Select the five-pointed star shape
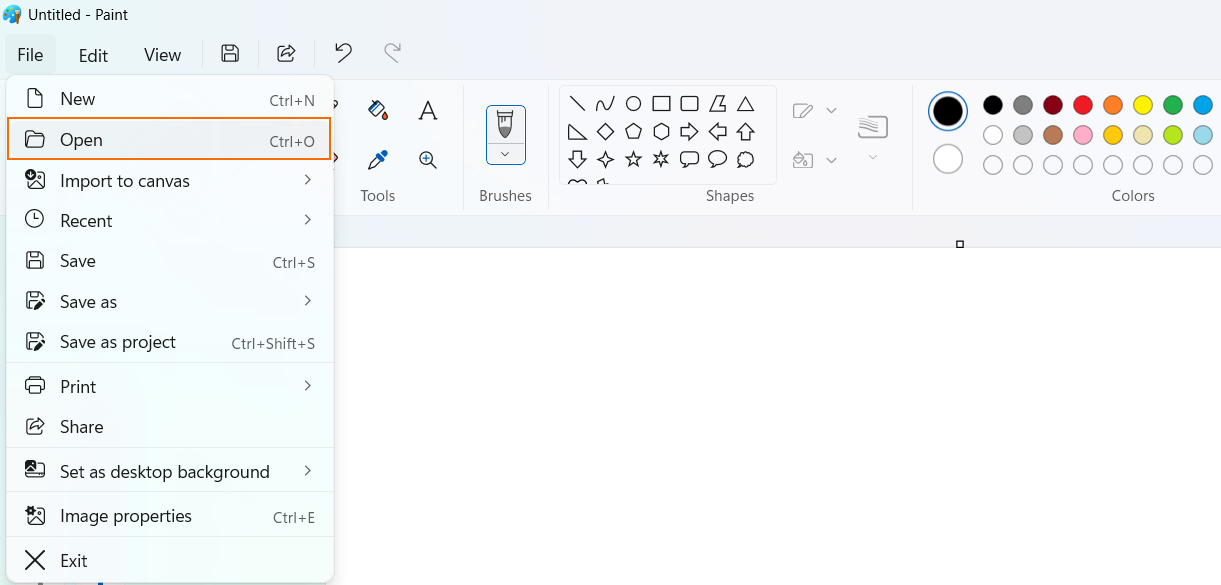 (632, 159)
